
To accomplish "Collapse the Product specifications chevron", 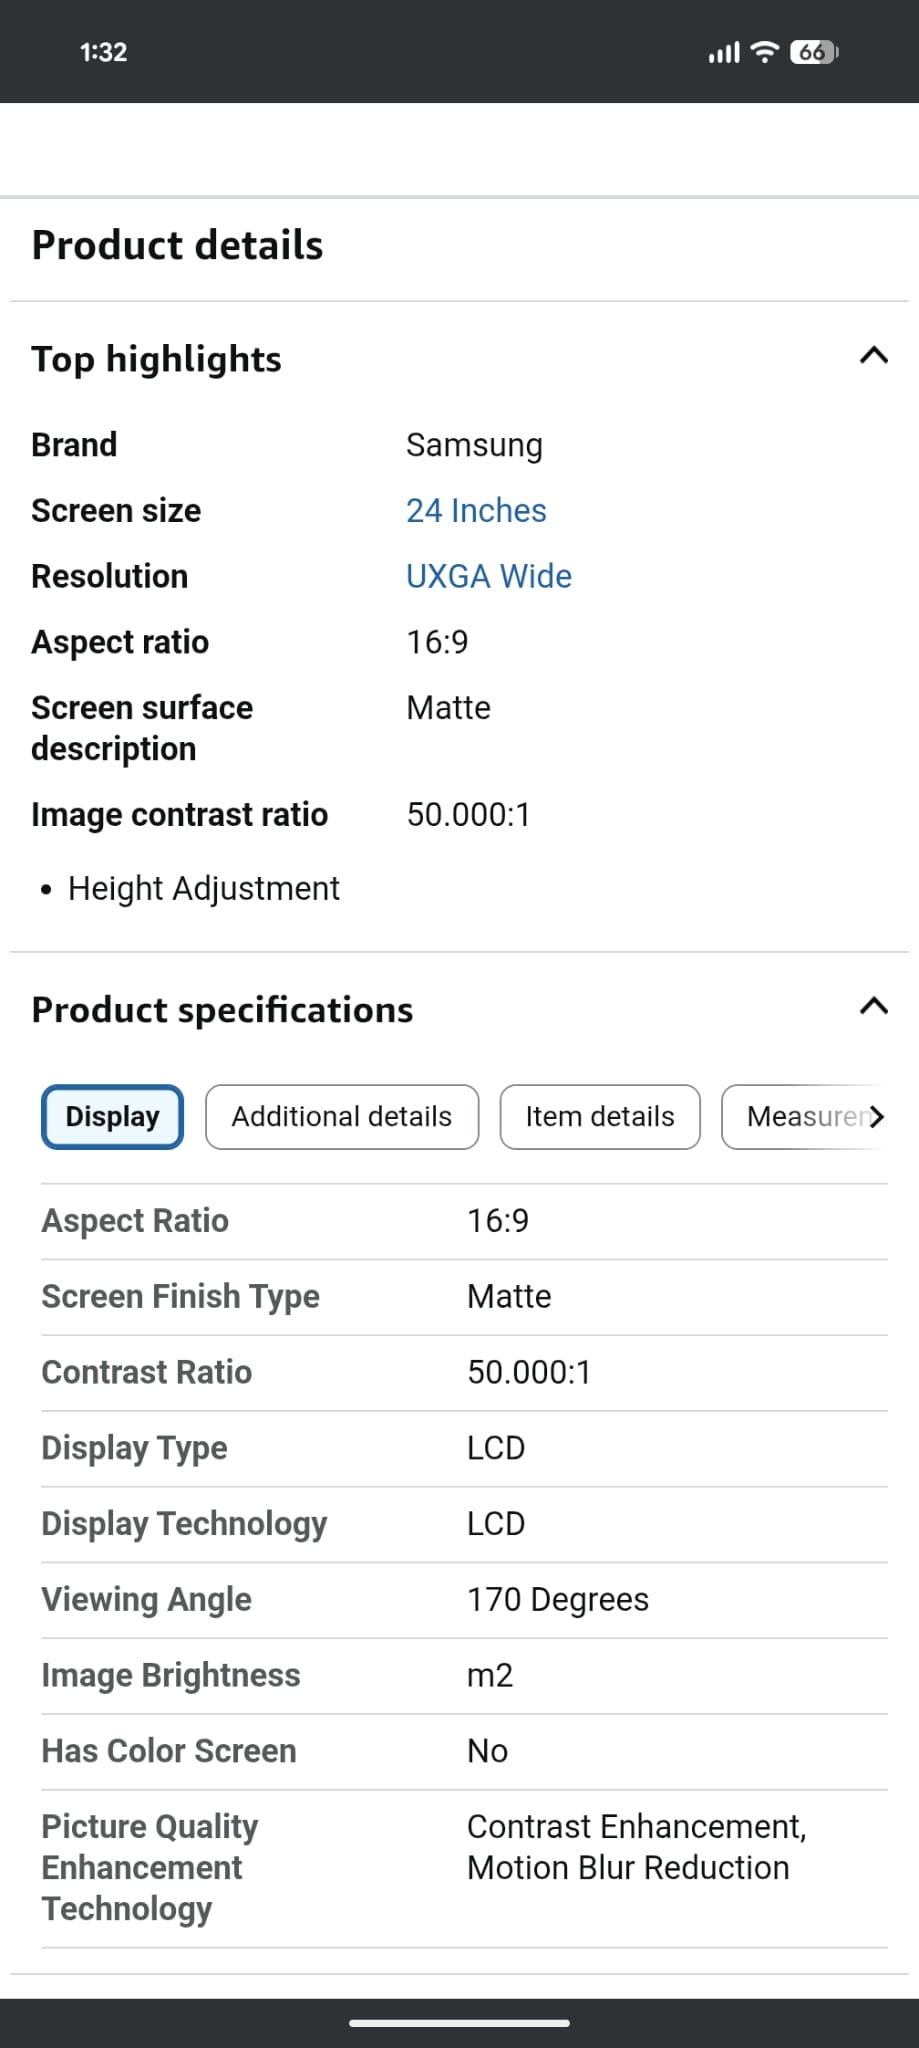I will (873, 1007).
